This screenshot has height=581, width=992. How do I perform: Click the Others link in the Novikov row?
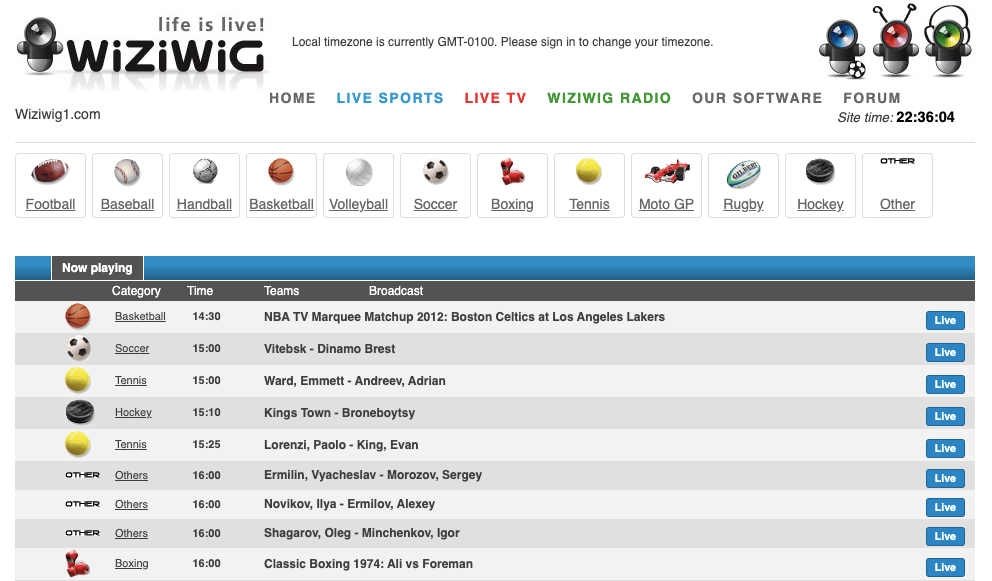coord(132,504)
